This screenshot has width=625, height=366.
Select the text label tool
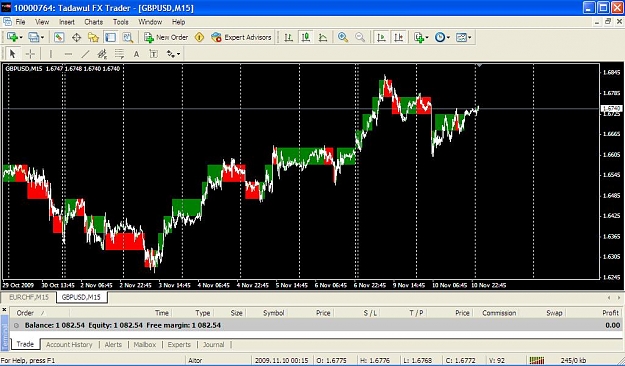click(x=153, y=54)
